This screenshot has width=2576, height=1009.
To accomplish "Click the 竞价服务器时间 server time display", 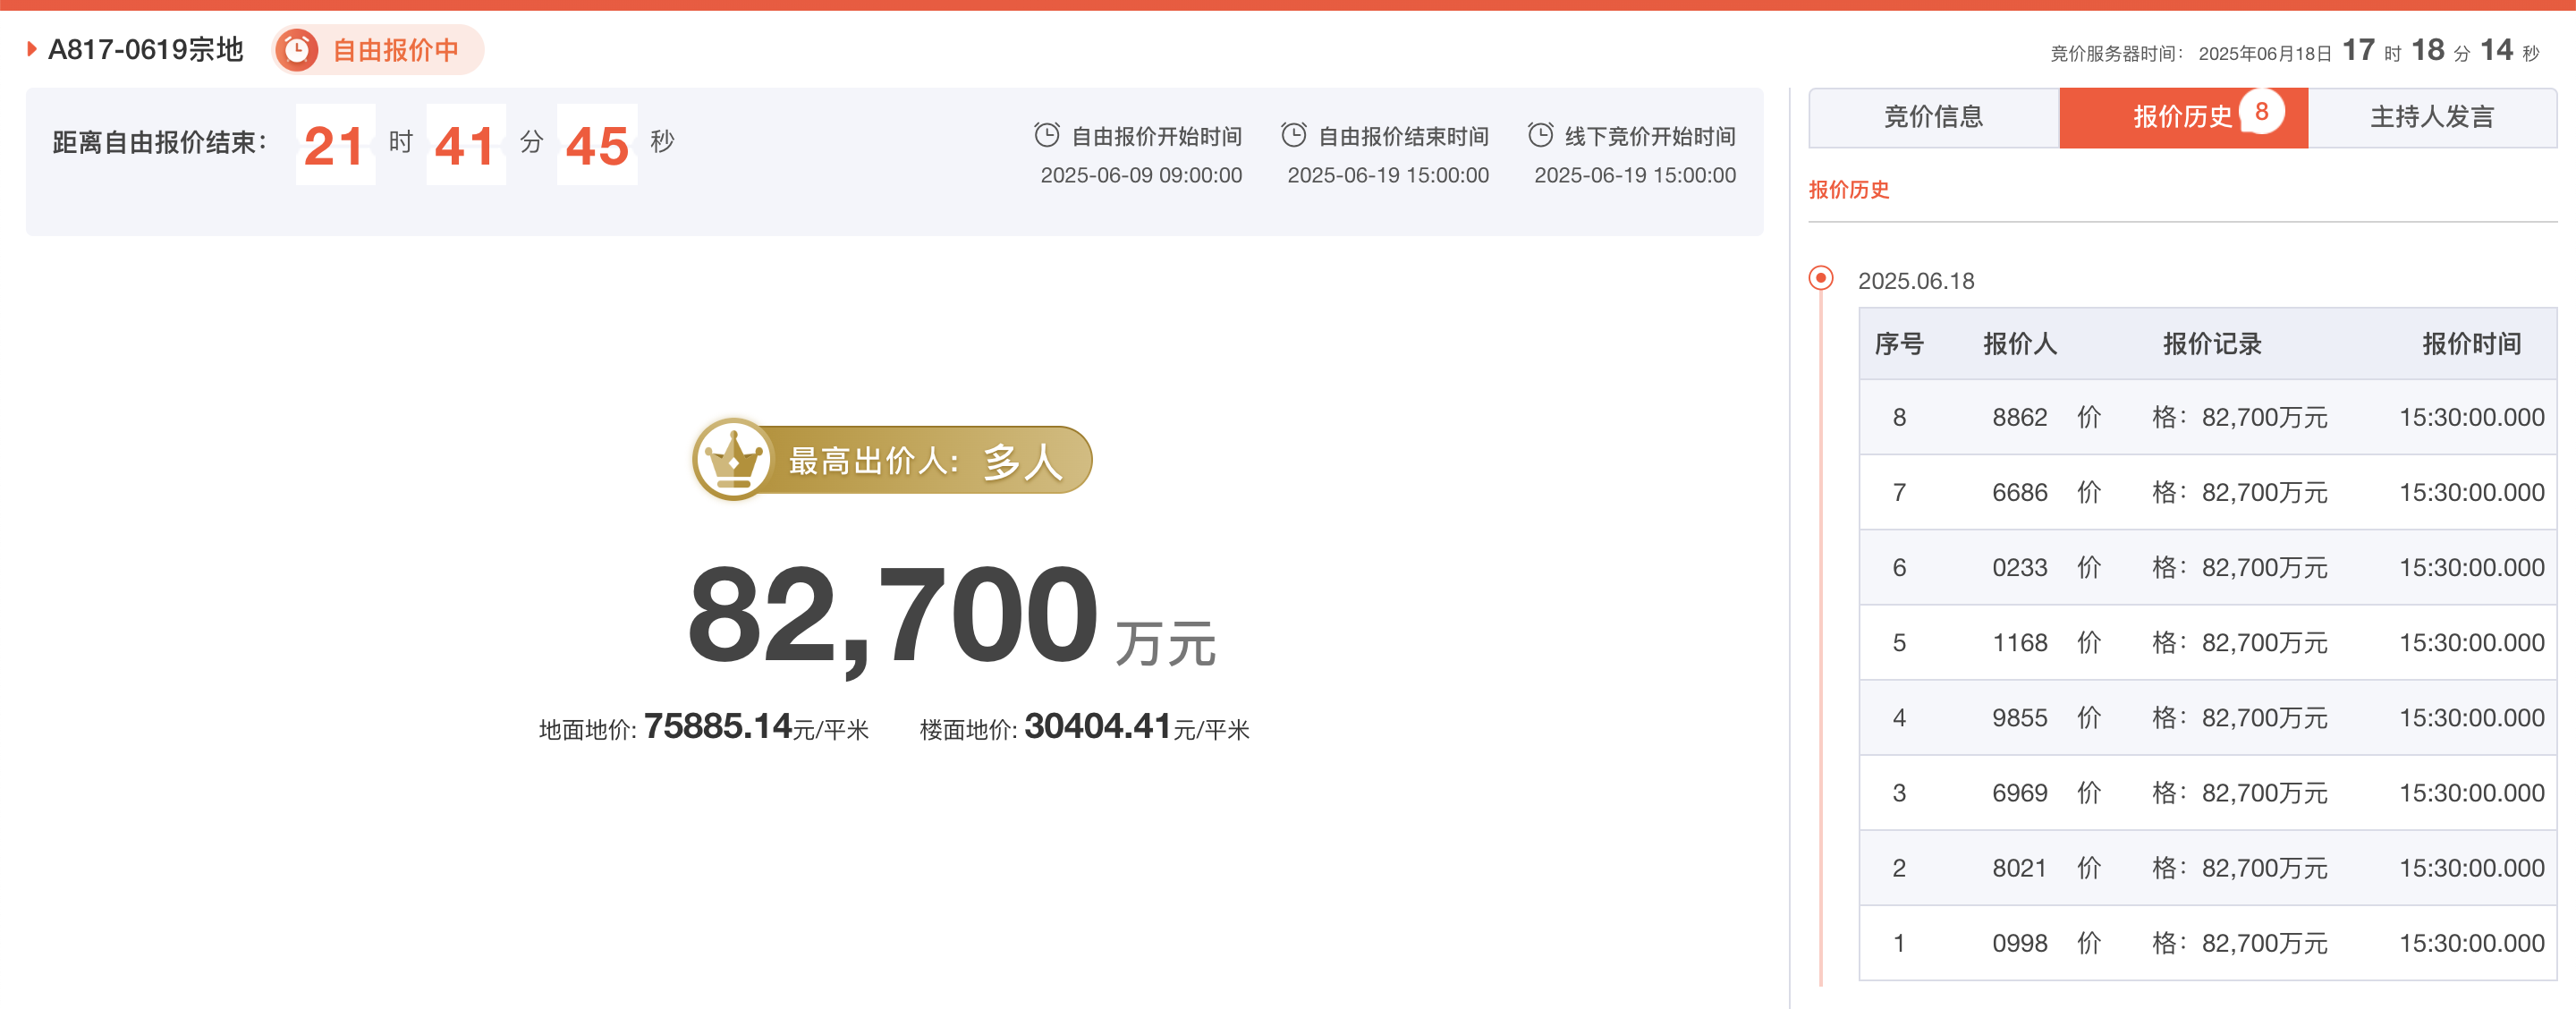I will (x=2294, y=50).
